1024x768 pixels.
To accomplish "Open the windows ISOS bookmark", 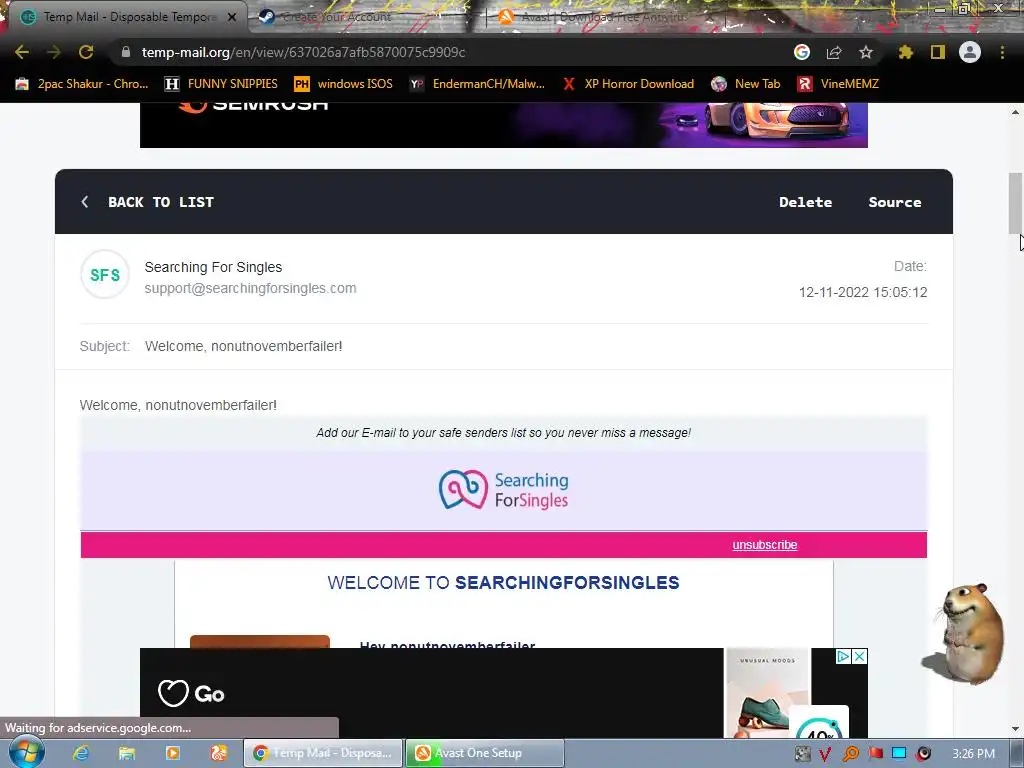I will (x=344, y=84).
